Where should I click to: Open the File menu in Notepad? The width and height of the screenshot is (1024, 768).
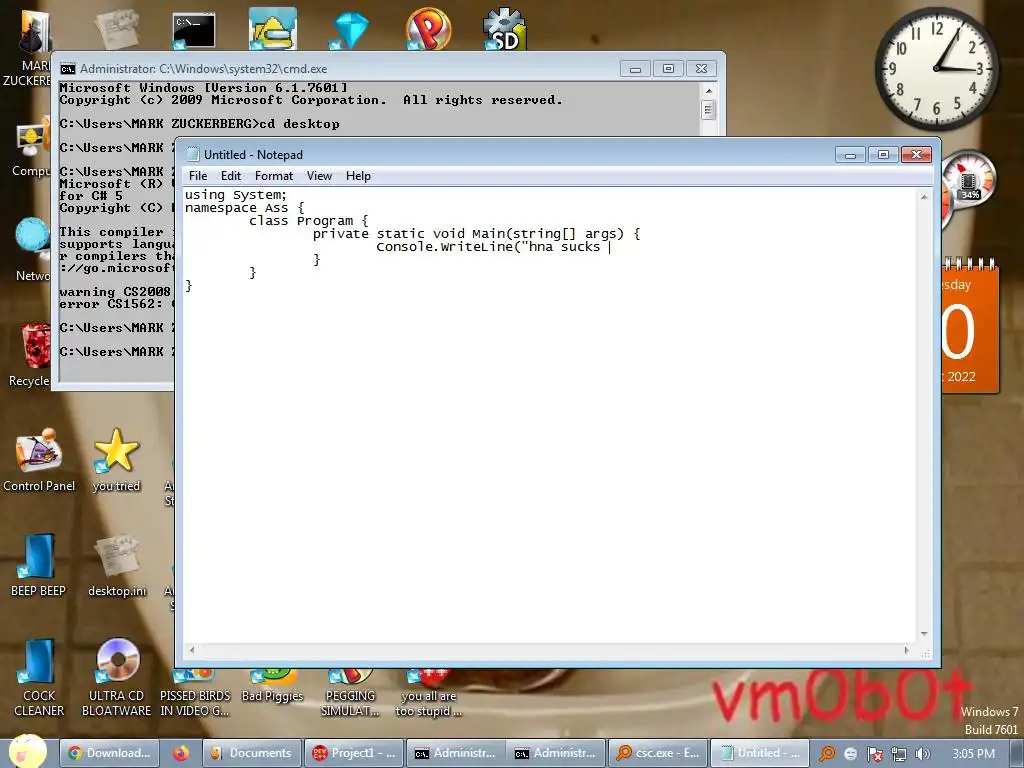coord(198,176)
